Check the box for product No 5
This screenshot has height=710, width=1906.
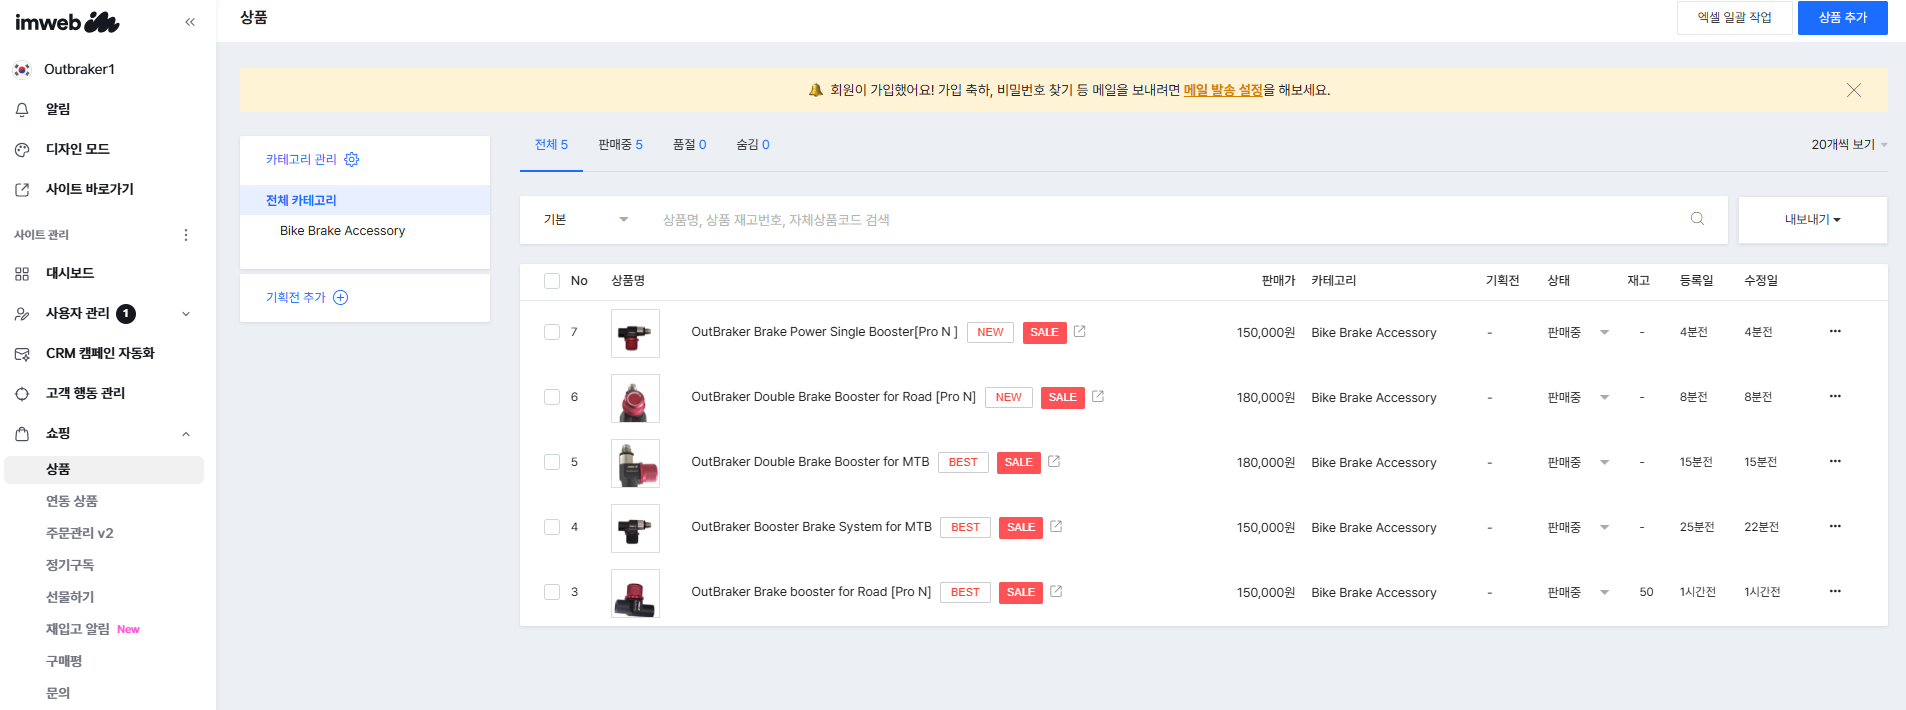tap(552, 462)
